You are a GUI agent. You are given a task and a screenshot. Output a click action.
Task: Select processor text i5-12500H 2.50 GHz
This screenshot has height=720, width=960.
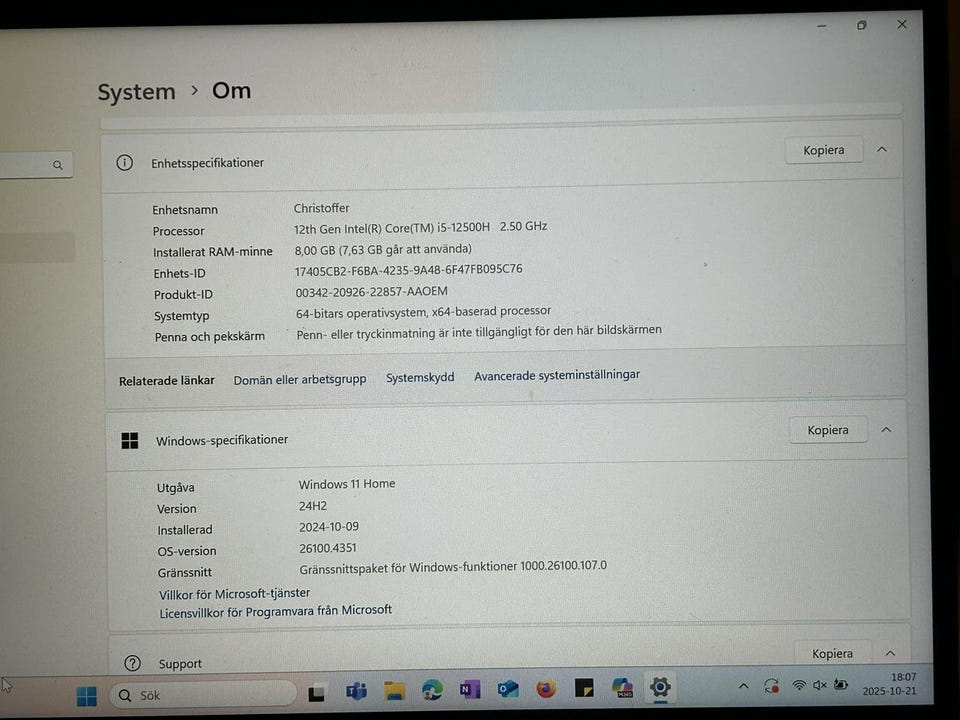pos(420,227)
